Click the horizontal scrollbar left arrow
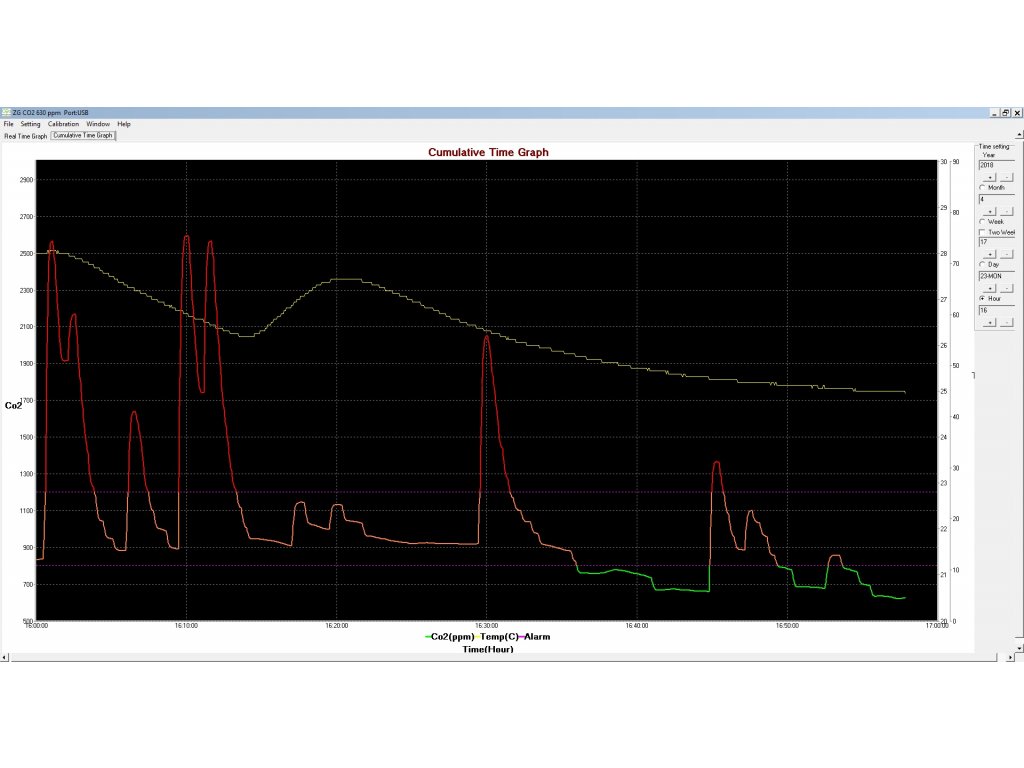The width and height of the screenshot is (1024, 768). click(5, 657)
